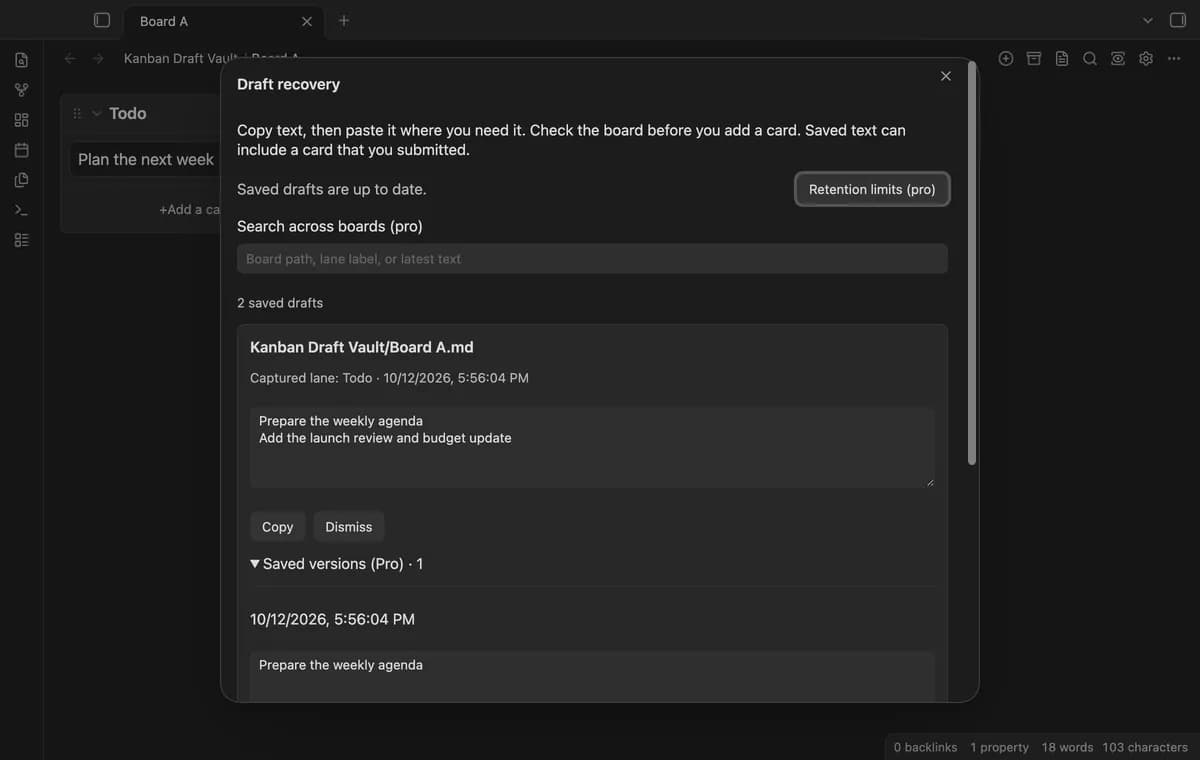This screenshot has width=1200, height=760.
Task: Navigate back with the left arrow
Action: 70,59
